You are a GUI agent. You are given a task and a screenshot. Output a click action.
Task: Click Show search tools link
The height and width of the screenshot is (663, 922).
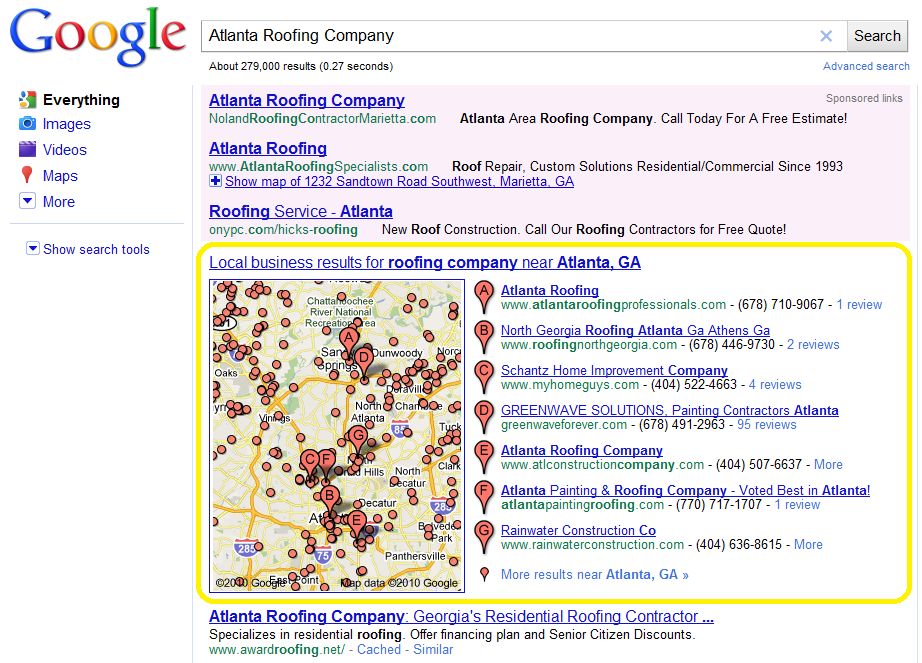tap(96, 249)
